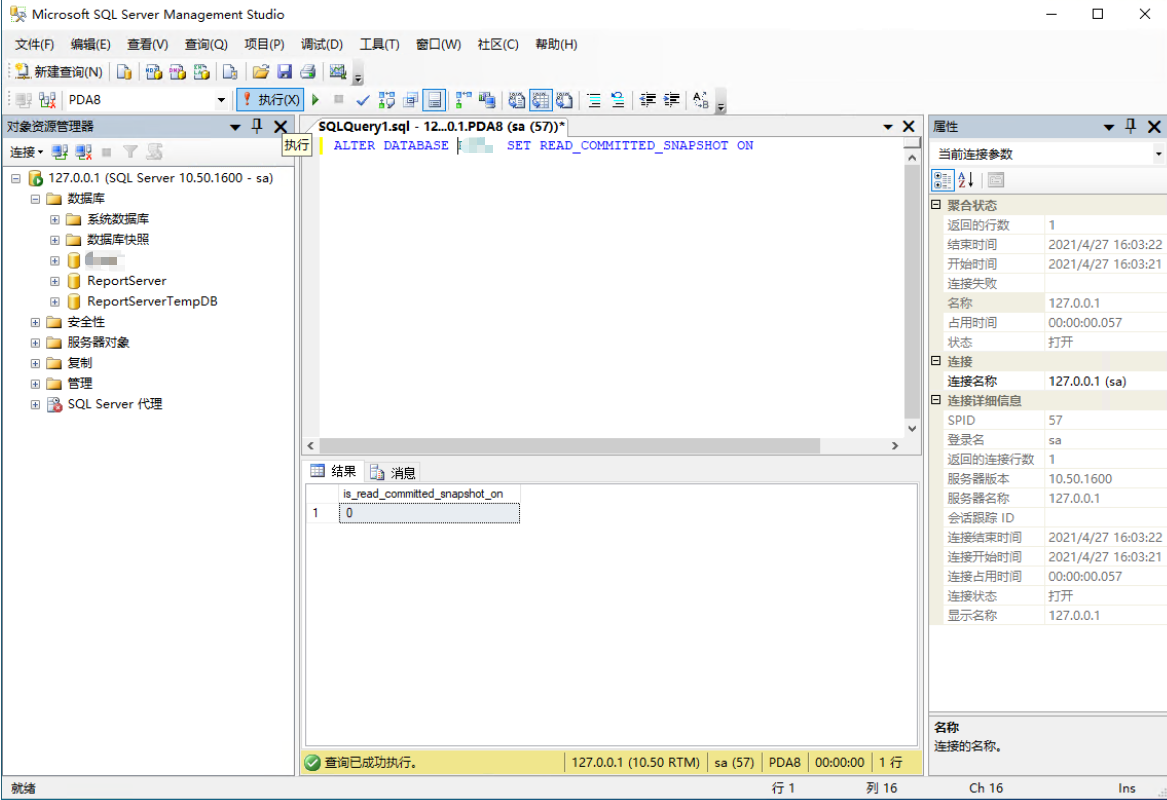The image size is (1167, 800).
Task: Open the 文件(F) menu
Action: tap(34, 45)
